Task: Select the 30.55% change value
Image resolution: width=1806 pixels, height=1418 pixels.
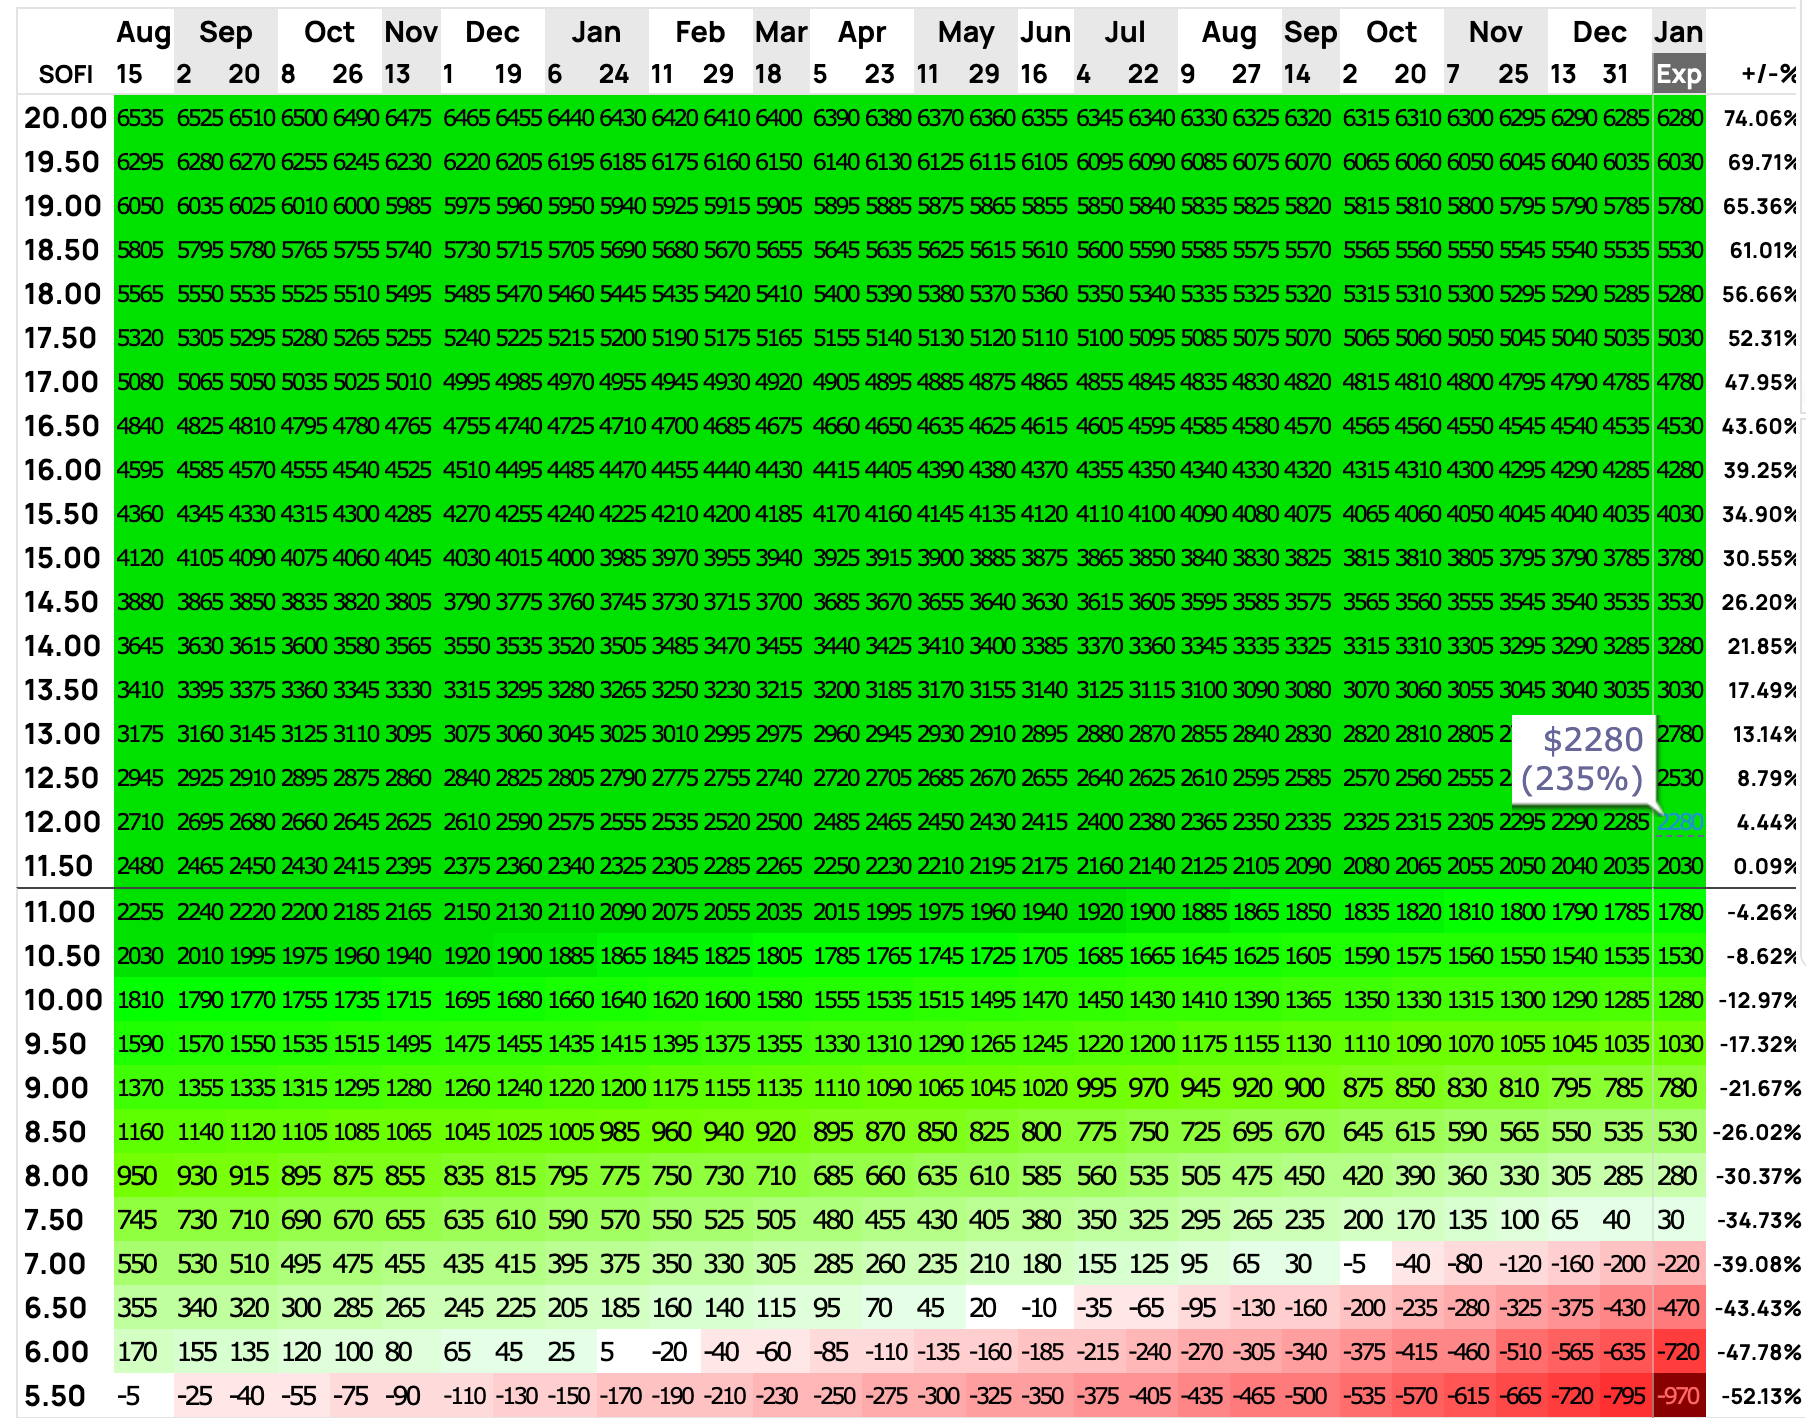Action: pyautogui.click(x=1760, y=558)
